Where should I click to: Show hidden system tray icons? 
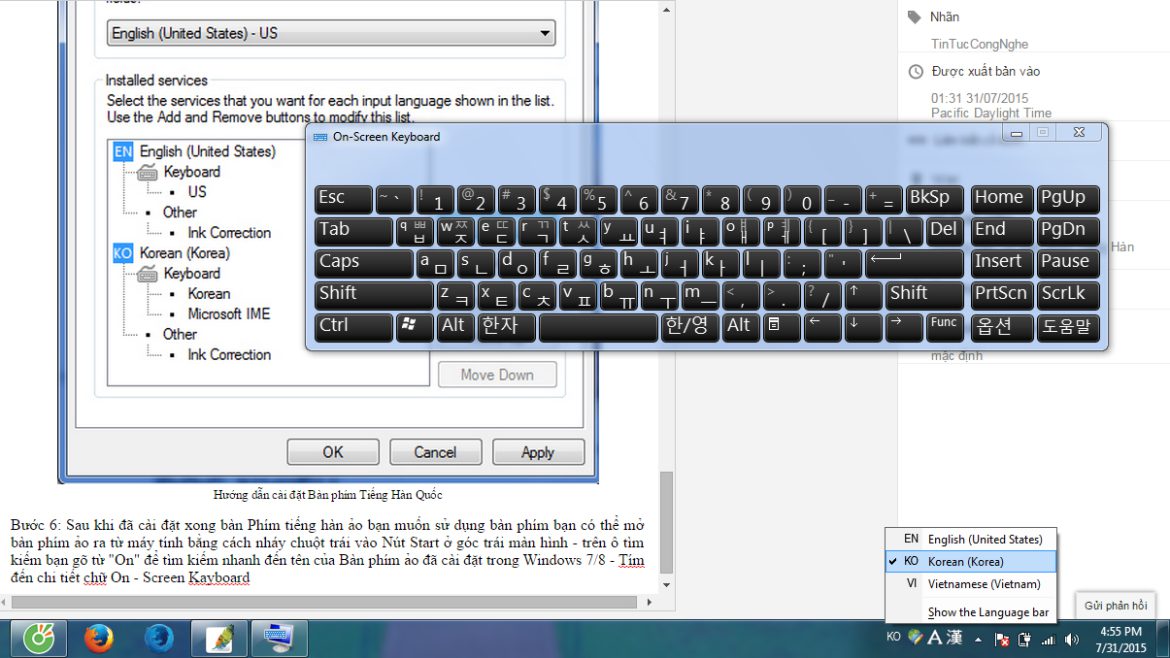coord(978,638)
